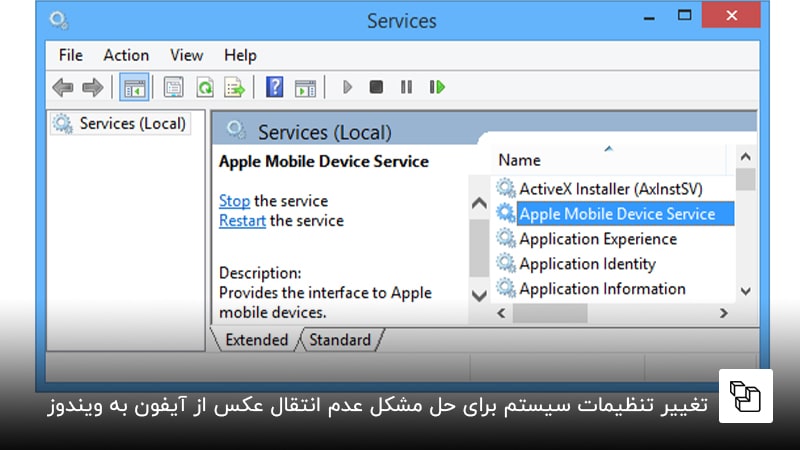The image size is (800, 450).
Task: Click services list scroll down arrow
Action: 745,291
